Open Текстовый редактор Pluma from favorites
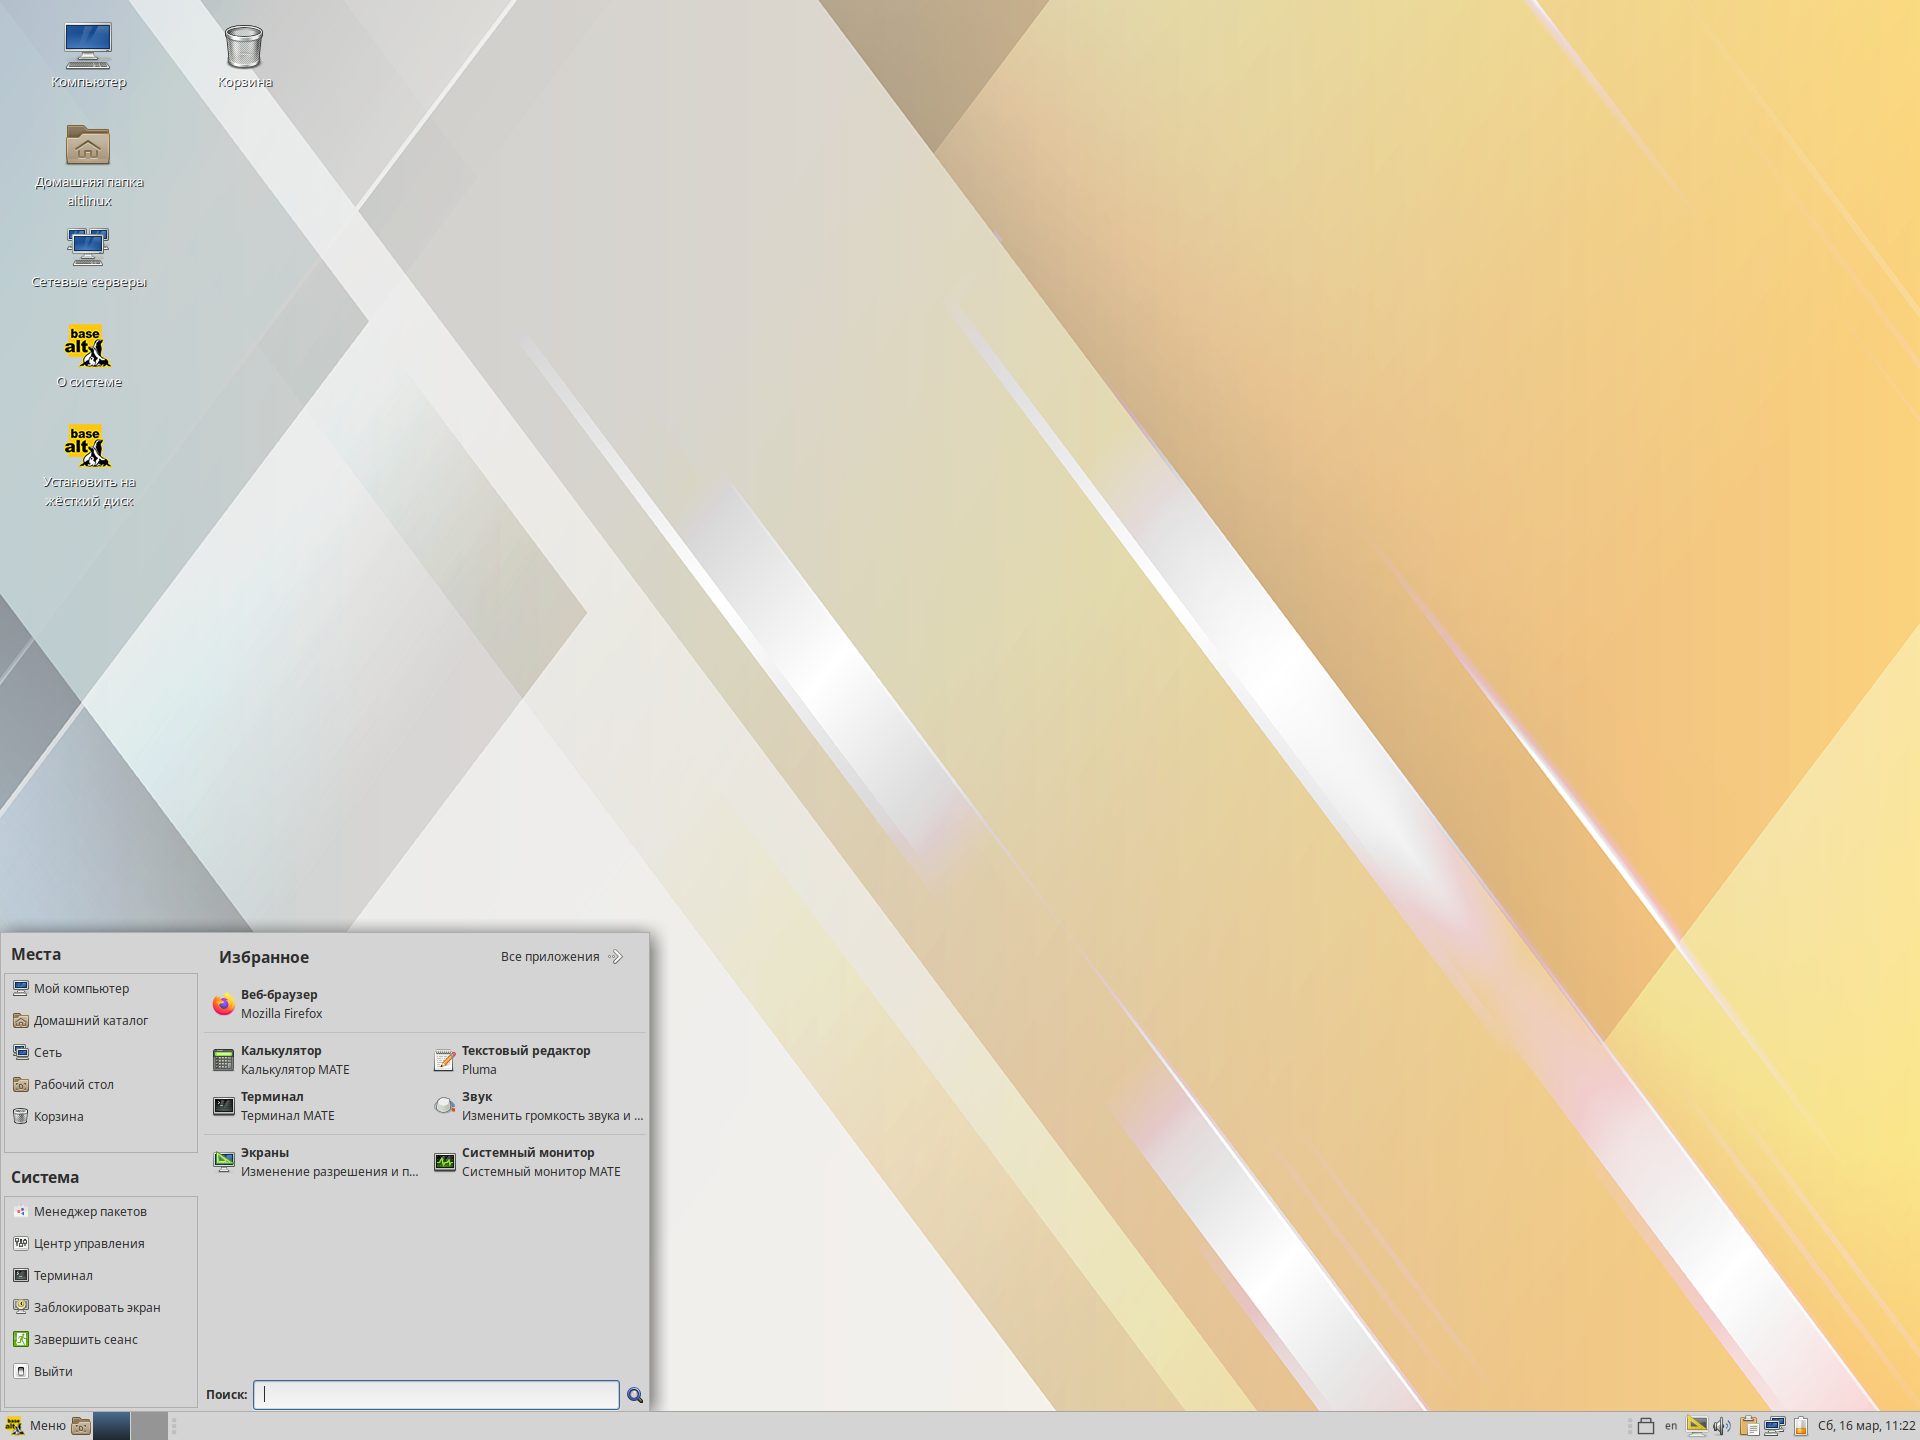 pyautogui.click(x=537, y=1060)
